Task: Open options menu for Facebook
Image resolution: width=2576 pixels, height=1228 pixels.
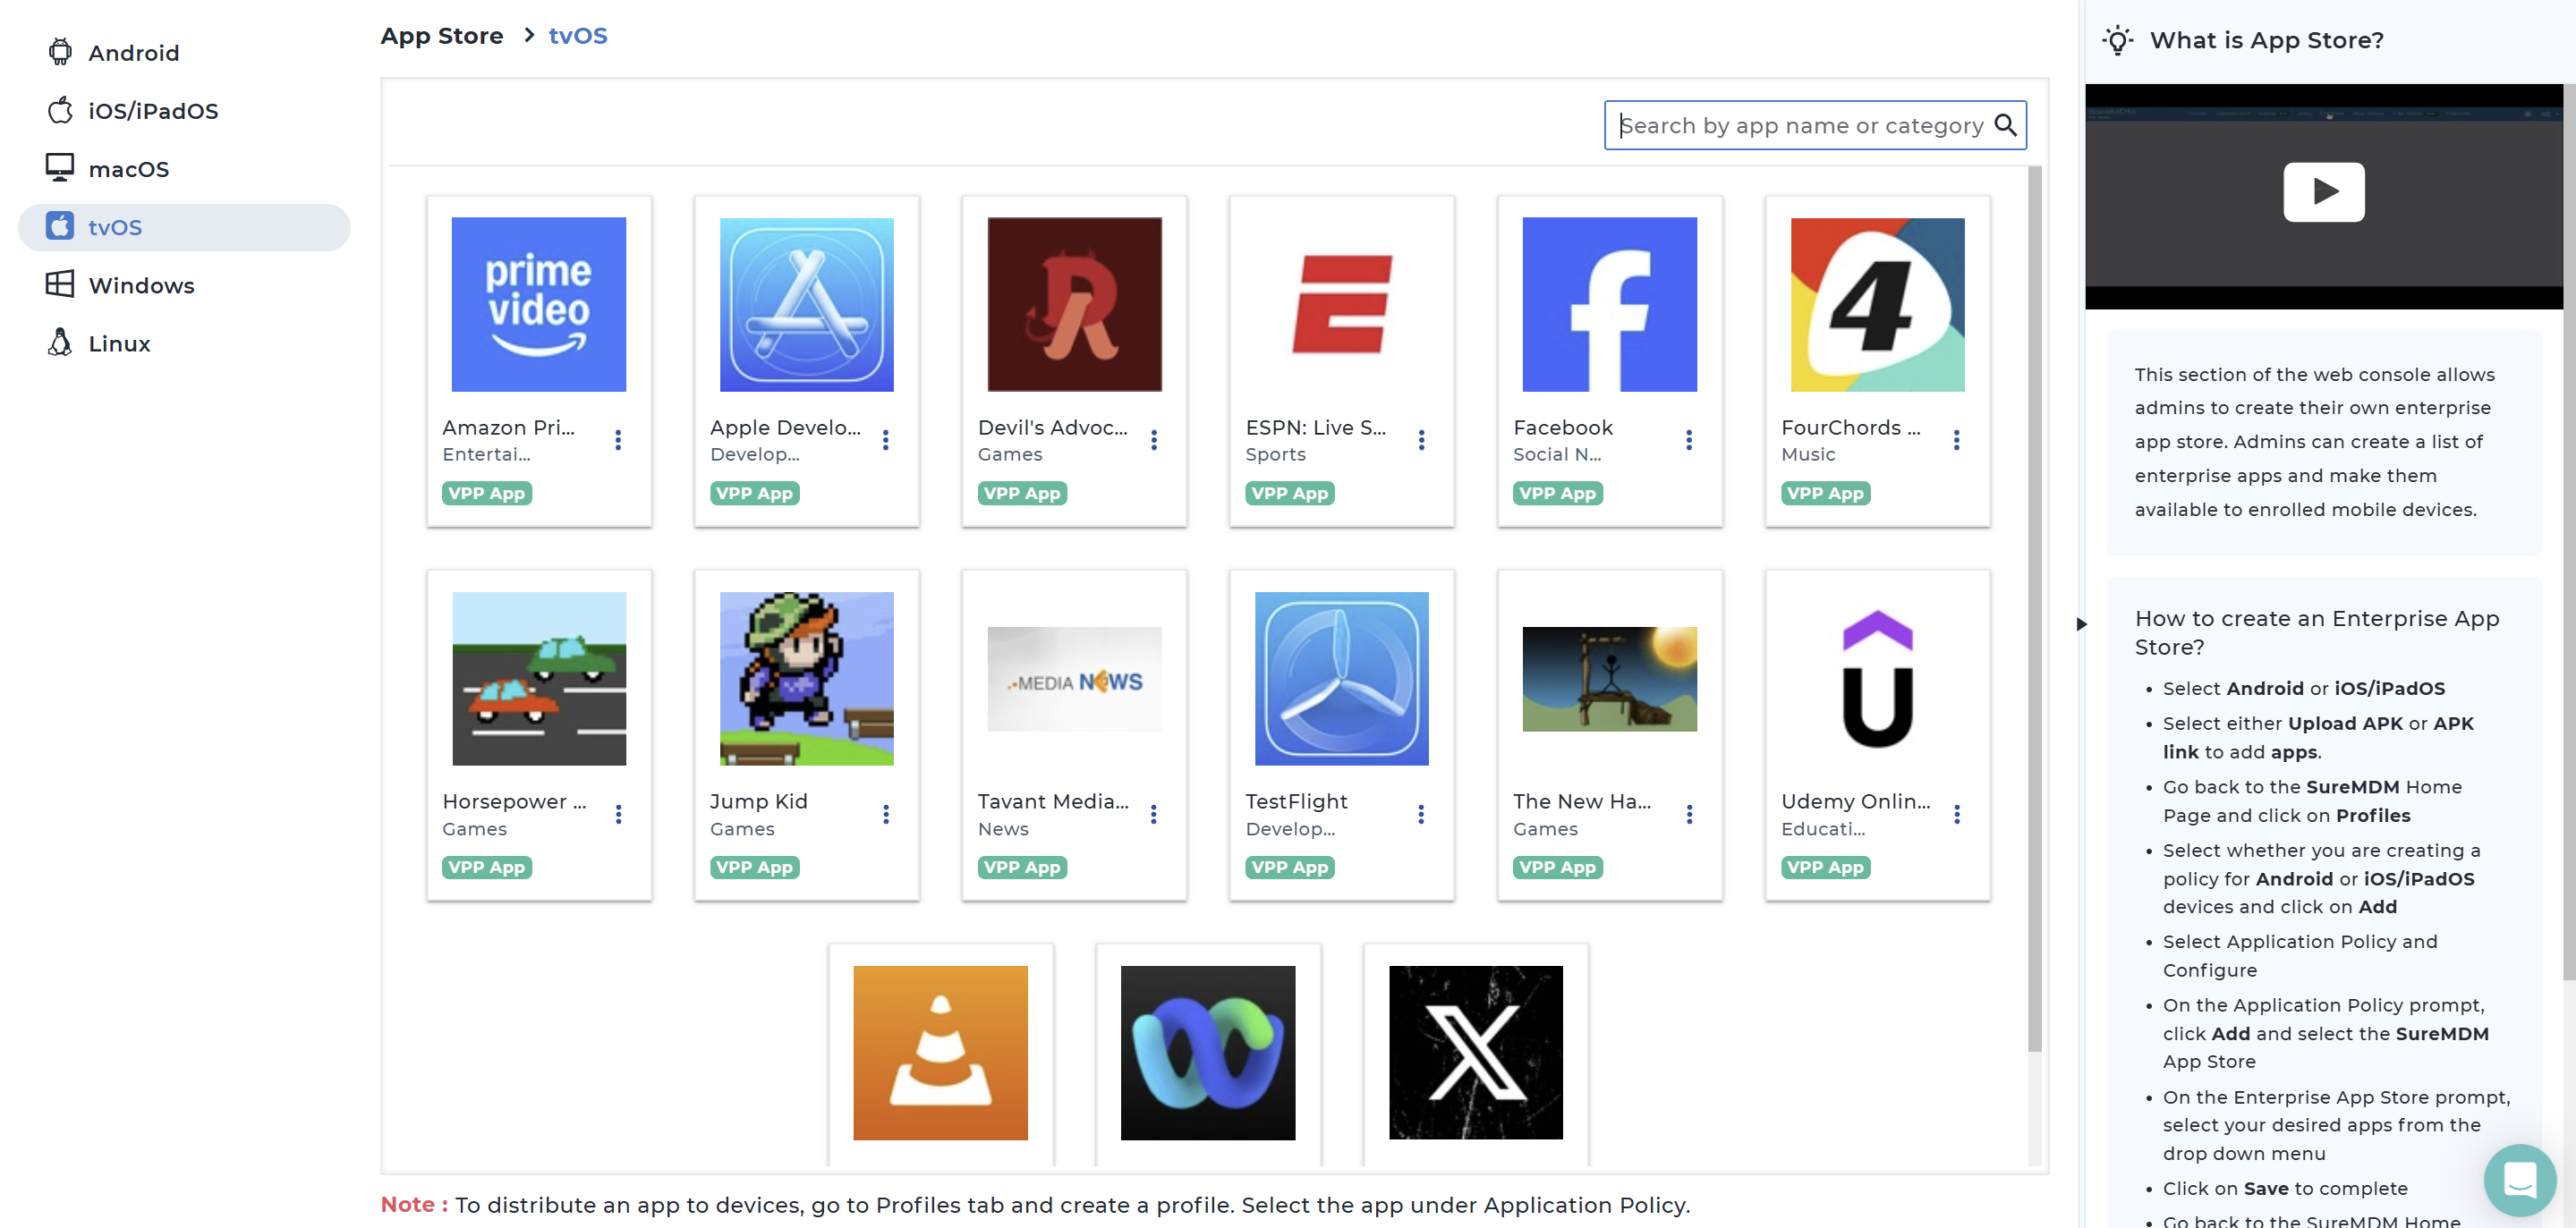Action: (x=1689, y=440)
